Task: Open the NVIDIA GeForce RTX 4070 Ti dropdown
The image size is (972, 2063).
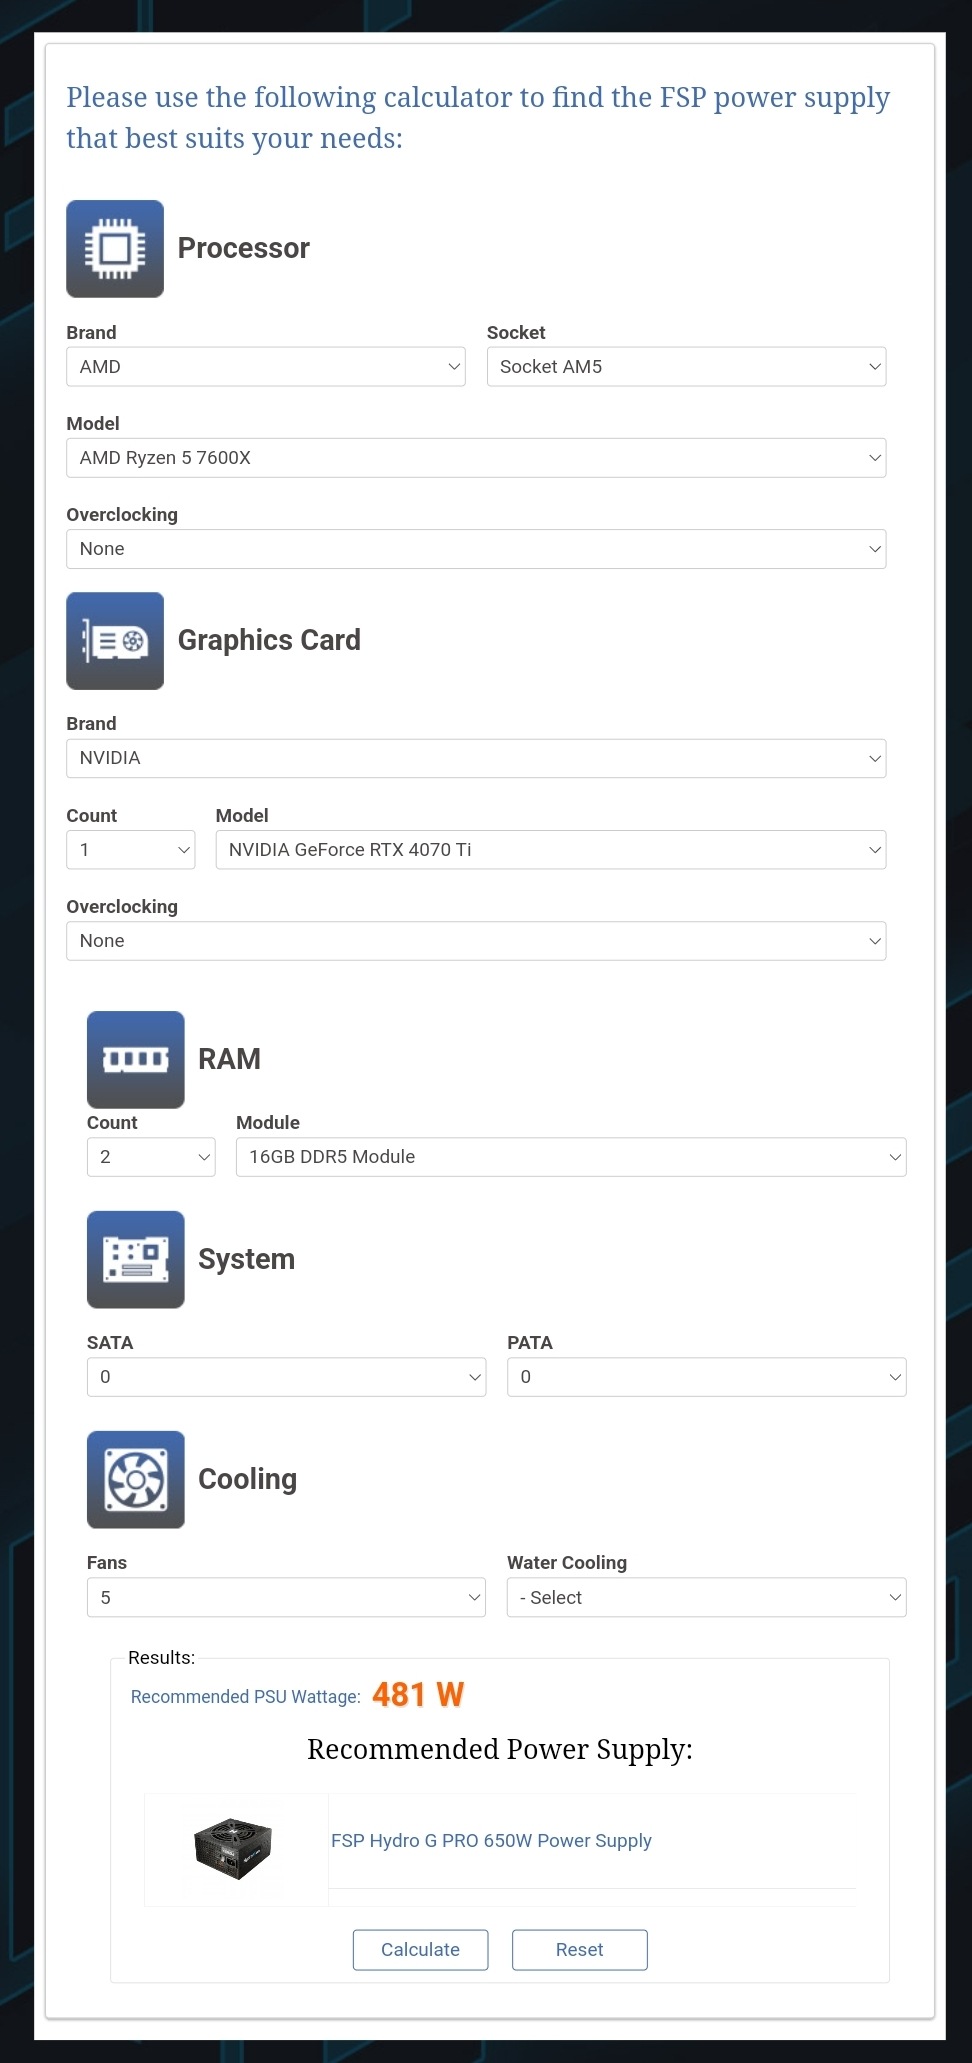Action: [551, 850]
